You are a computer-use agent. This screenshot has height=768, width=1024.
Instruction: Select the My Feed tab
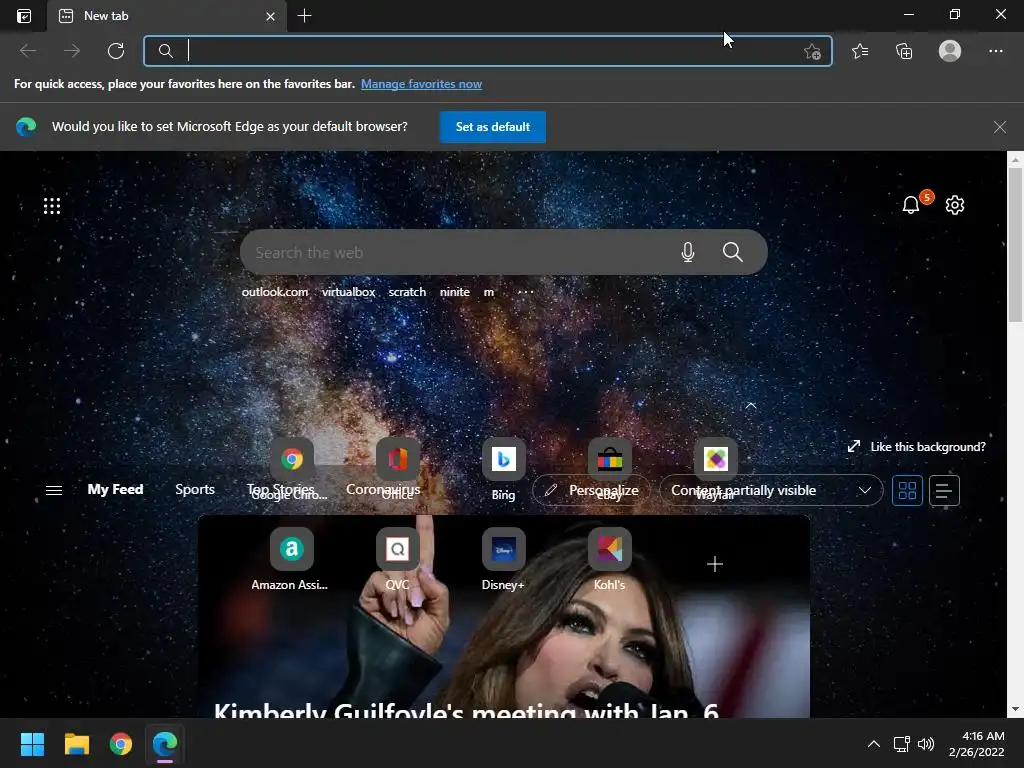coord(116,489)
